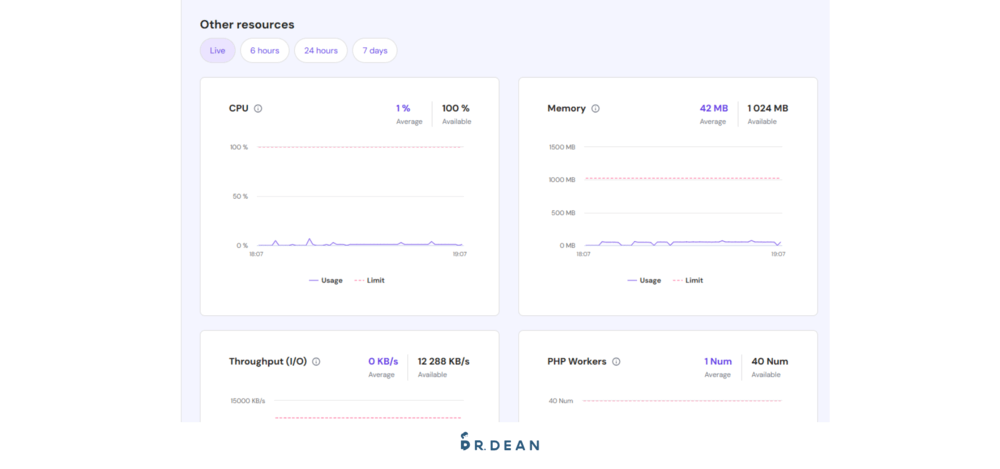Viewport: 1000px width, 469px height.
Task: Click the Memory 42 MB average value
Action: pyautogui.click(x=713, y=108)
